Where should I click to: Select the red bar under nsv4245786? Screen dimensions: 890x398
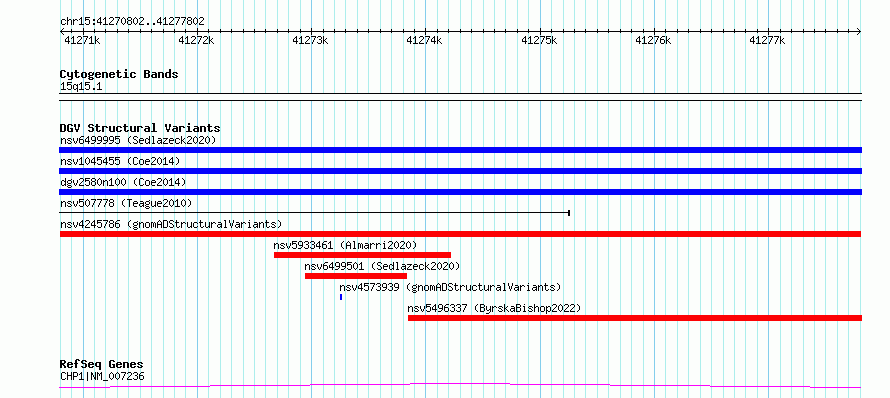(x=460, y=234)
